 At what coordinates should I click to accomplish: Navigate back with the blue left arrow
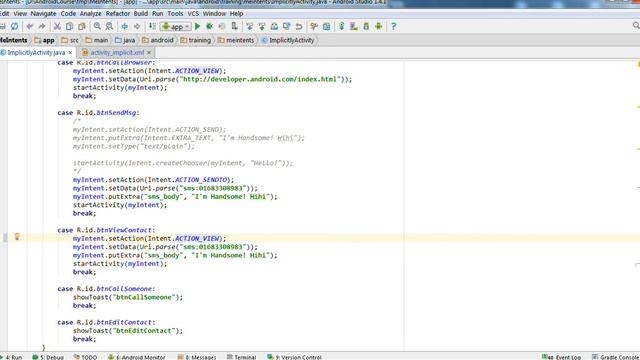click(x=124, y=27)
